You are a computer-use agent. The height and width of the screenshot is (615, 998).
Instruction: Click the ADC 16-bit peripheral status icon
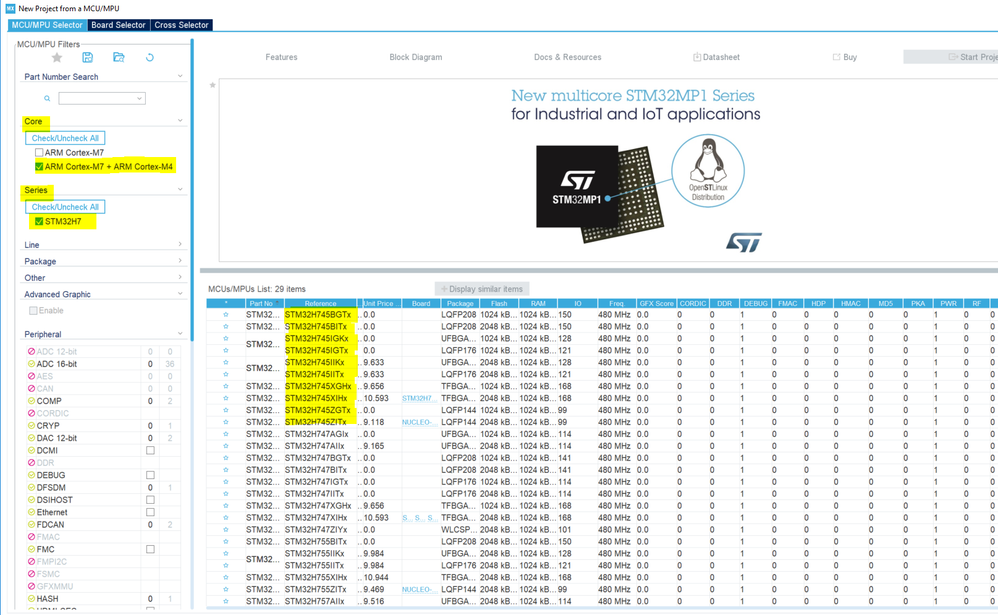click(31, 364)
